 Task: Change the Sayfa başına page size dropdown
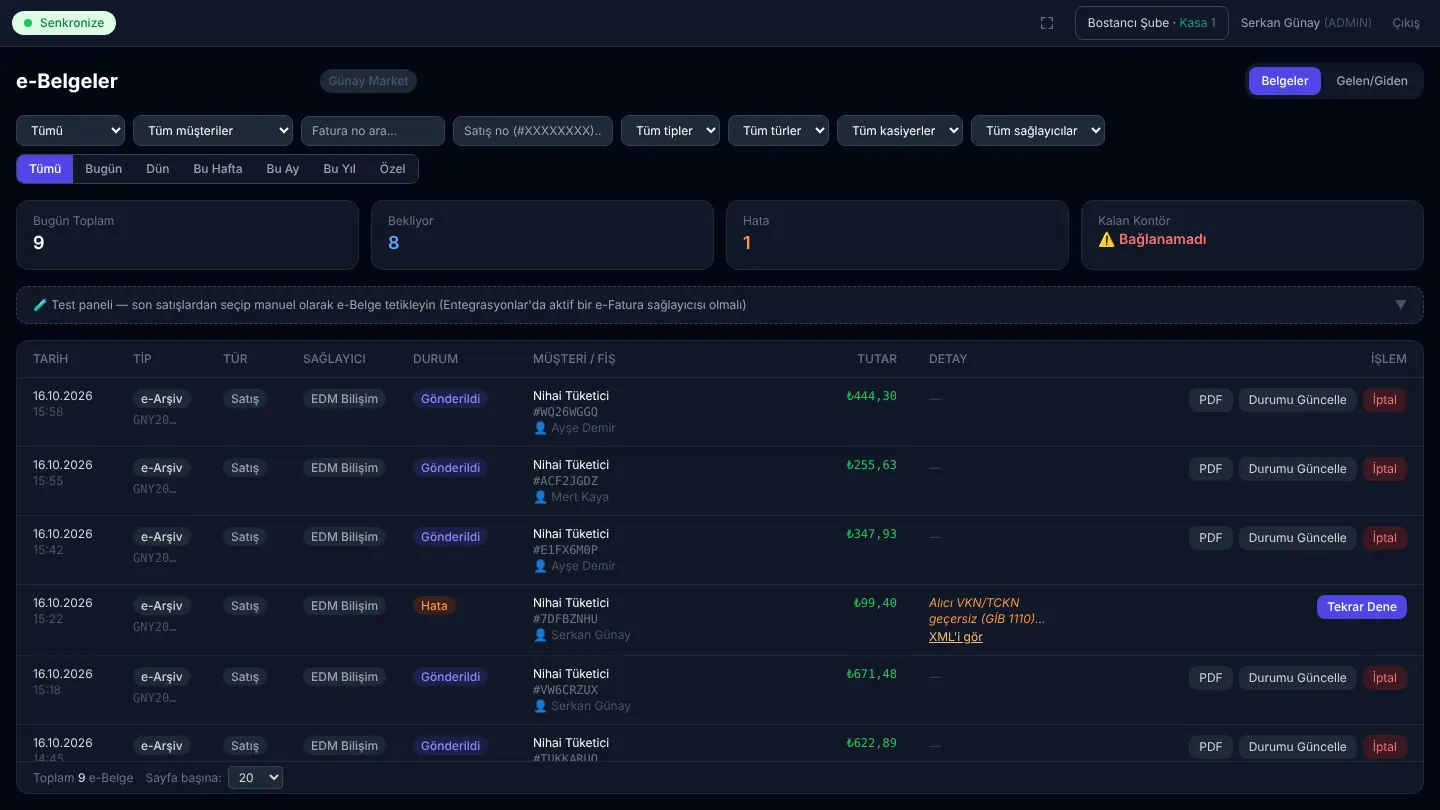(256, 778)
